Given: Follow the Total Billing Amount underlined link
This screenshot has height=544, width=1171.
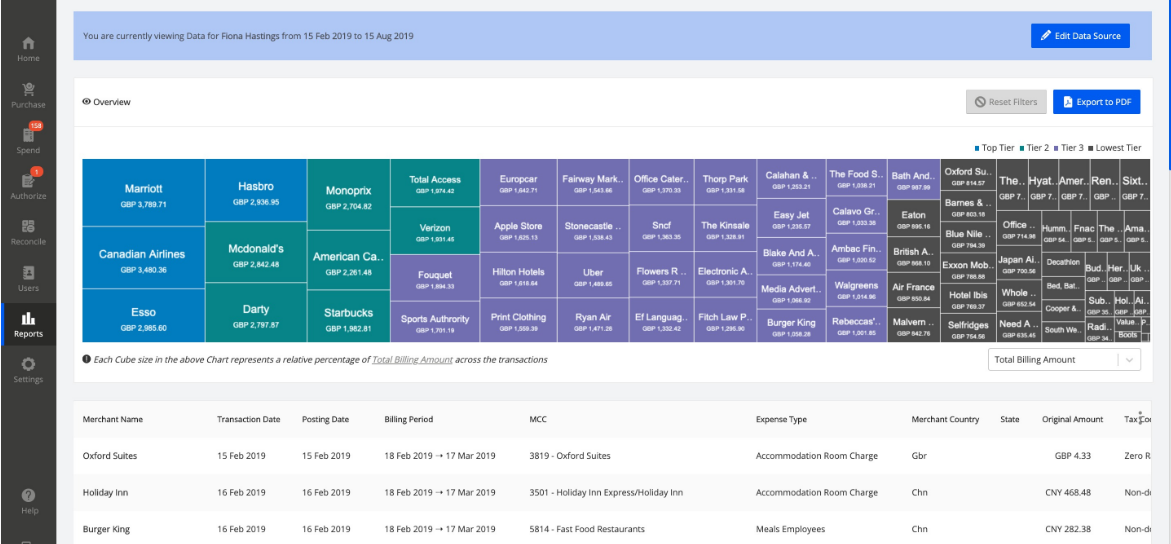Looking at the screenshot, I should point(412,359).
